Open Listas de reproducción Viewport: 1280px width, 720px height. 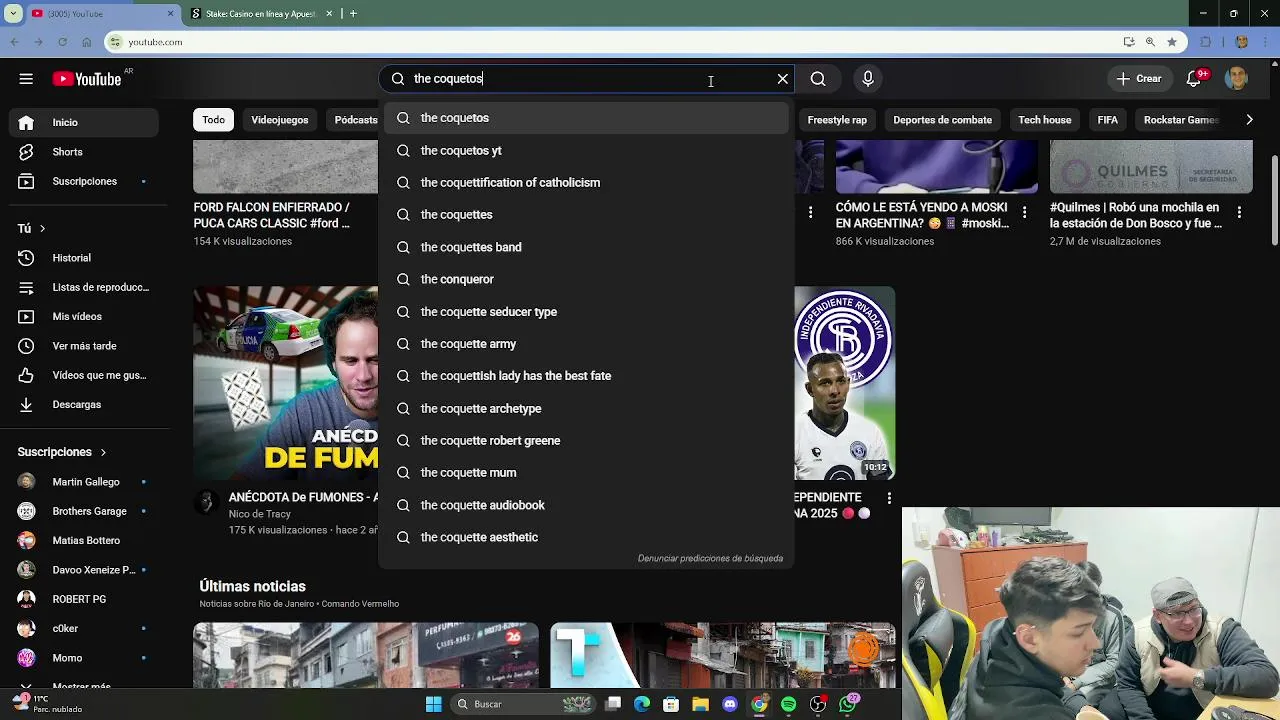[85, 287]
